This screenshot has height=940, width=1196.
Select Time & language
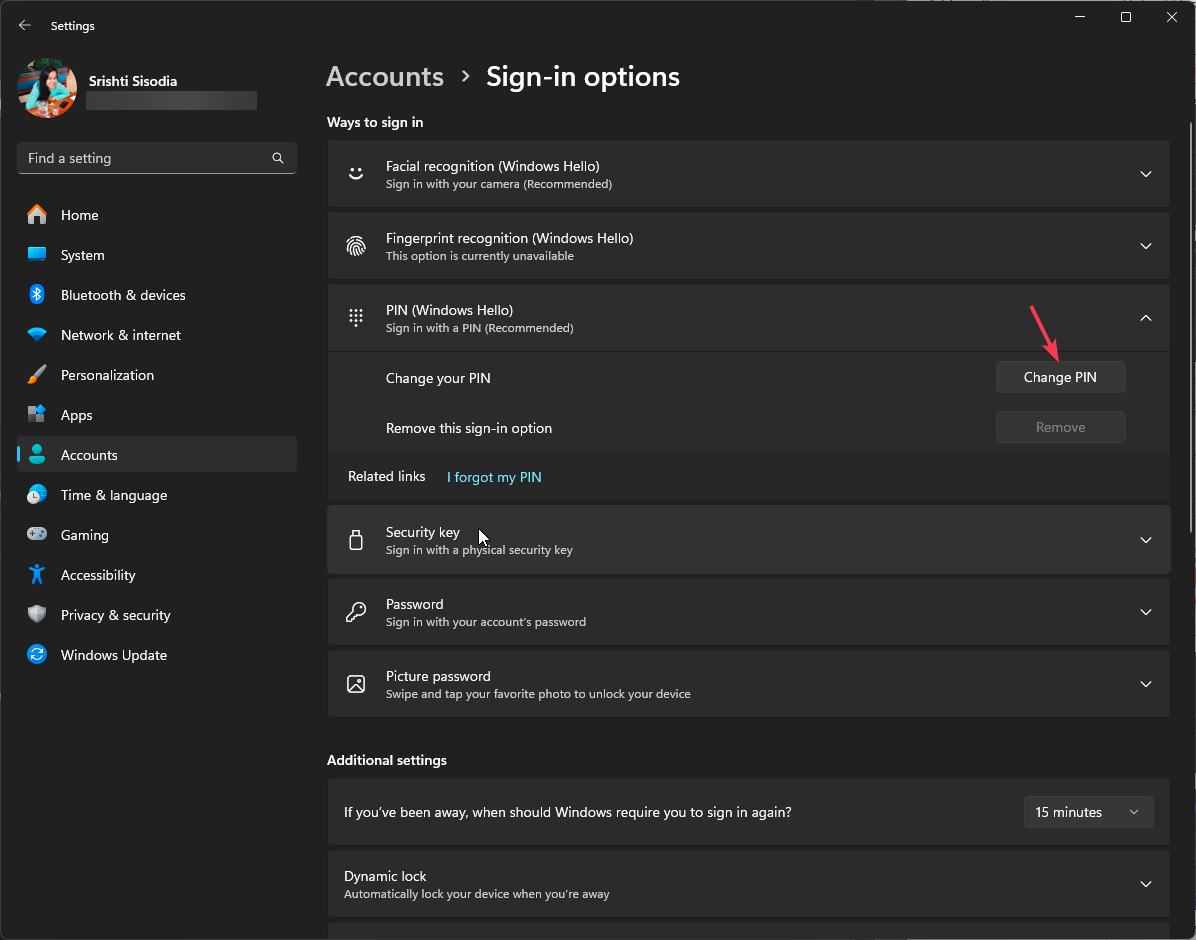pyautogui.click(x=156, y=494)
